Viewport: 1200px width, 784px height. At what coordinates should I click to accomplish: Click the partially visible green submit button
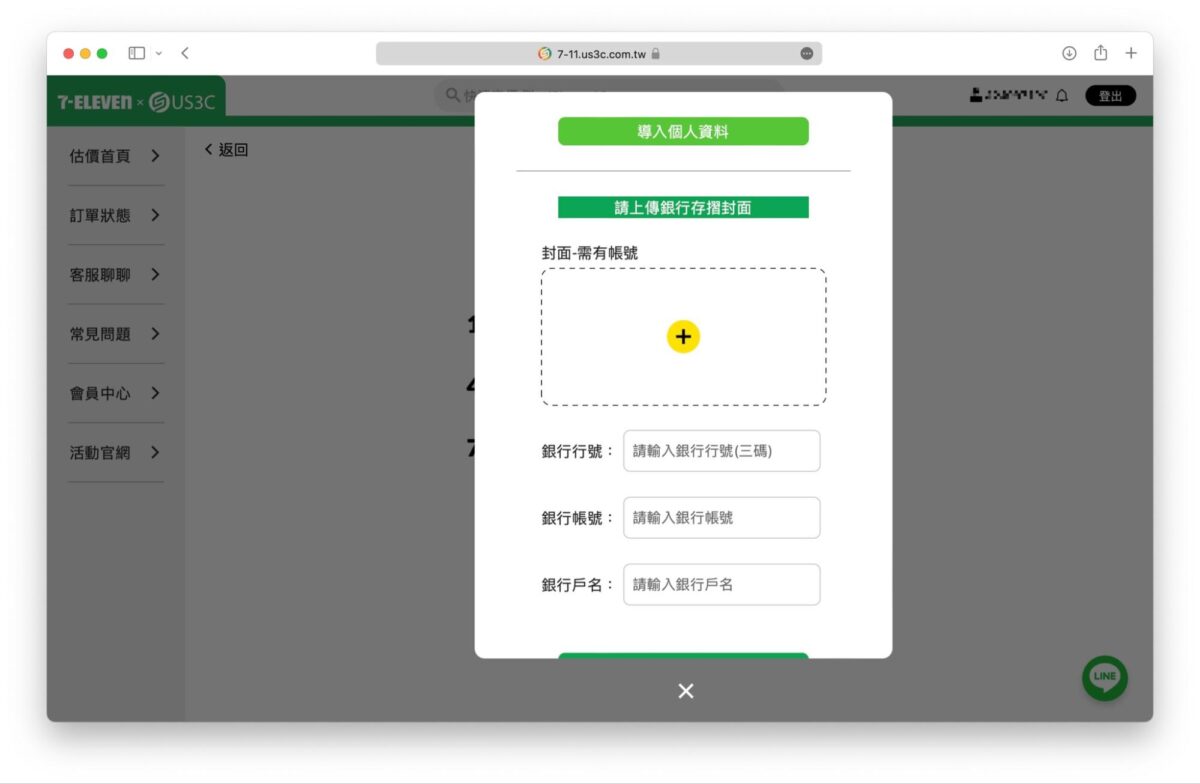click(x=683, y=655)
